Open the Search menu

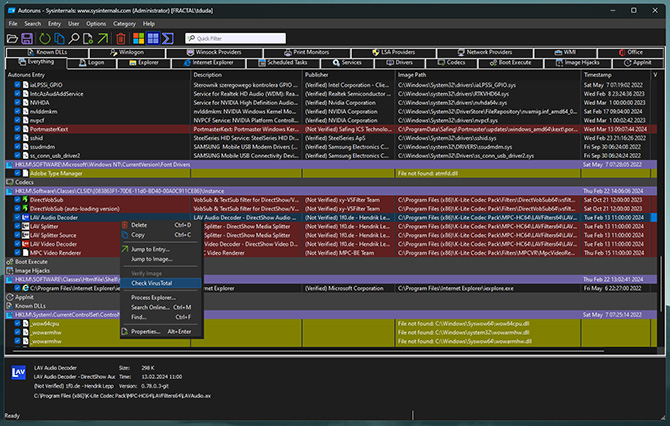pos(32,24)
